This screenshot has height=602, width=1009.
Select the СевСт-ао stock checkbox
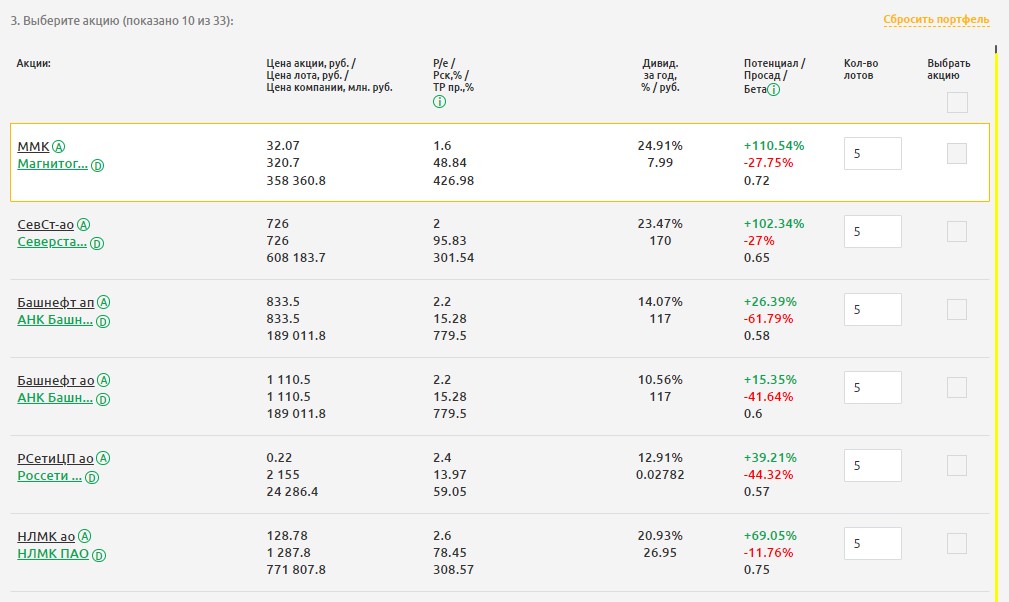click(x=957, y=231)
